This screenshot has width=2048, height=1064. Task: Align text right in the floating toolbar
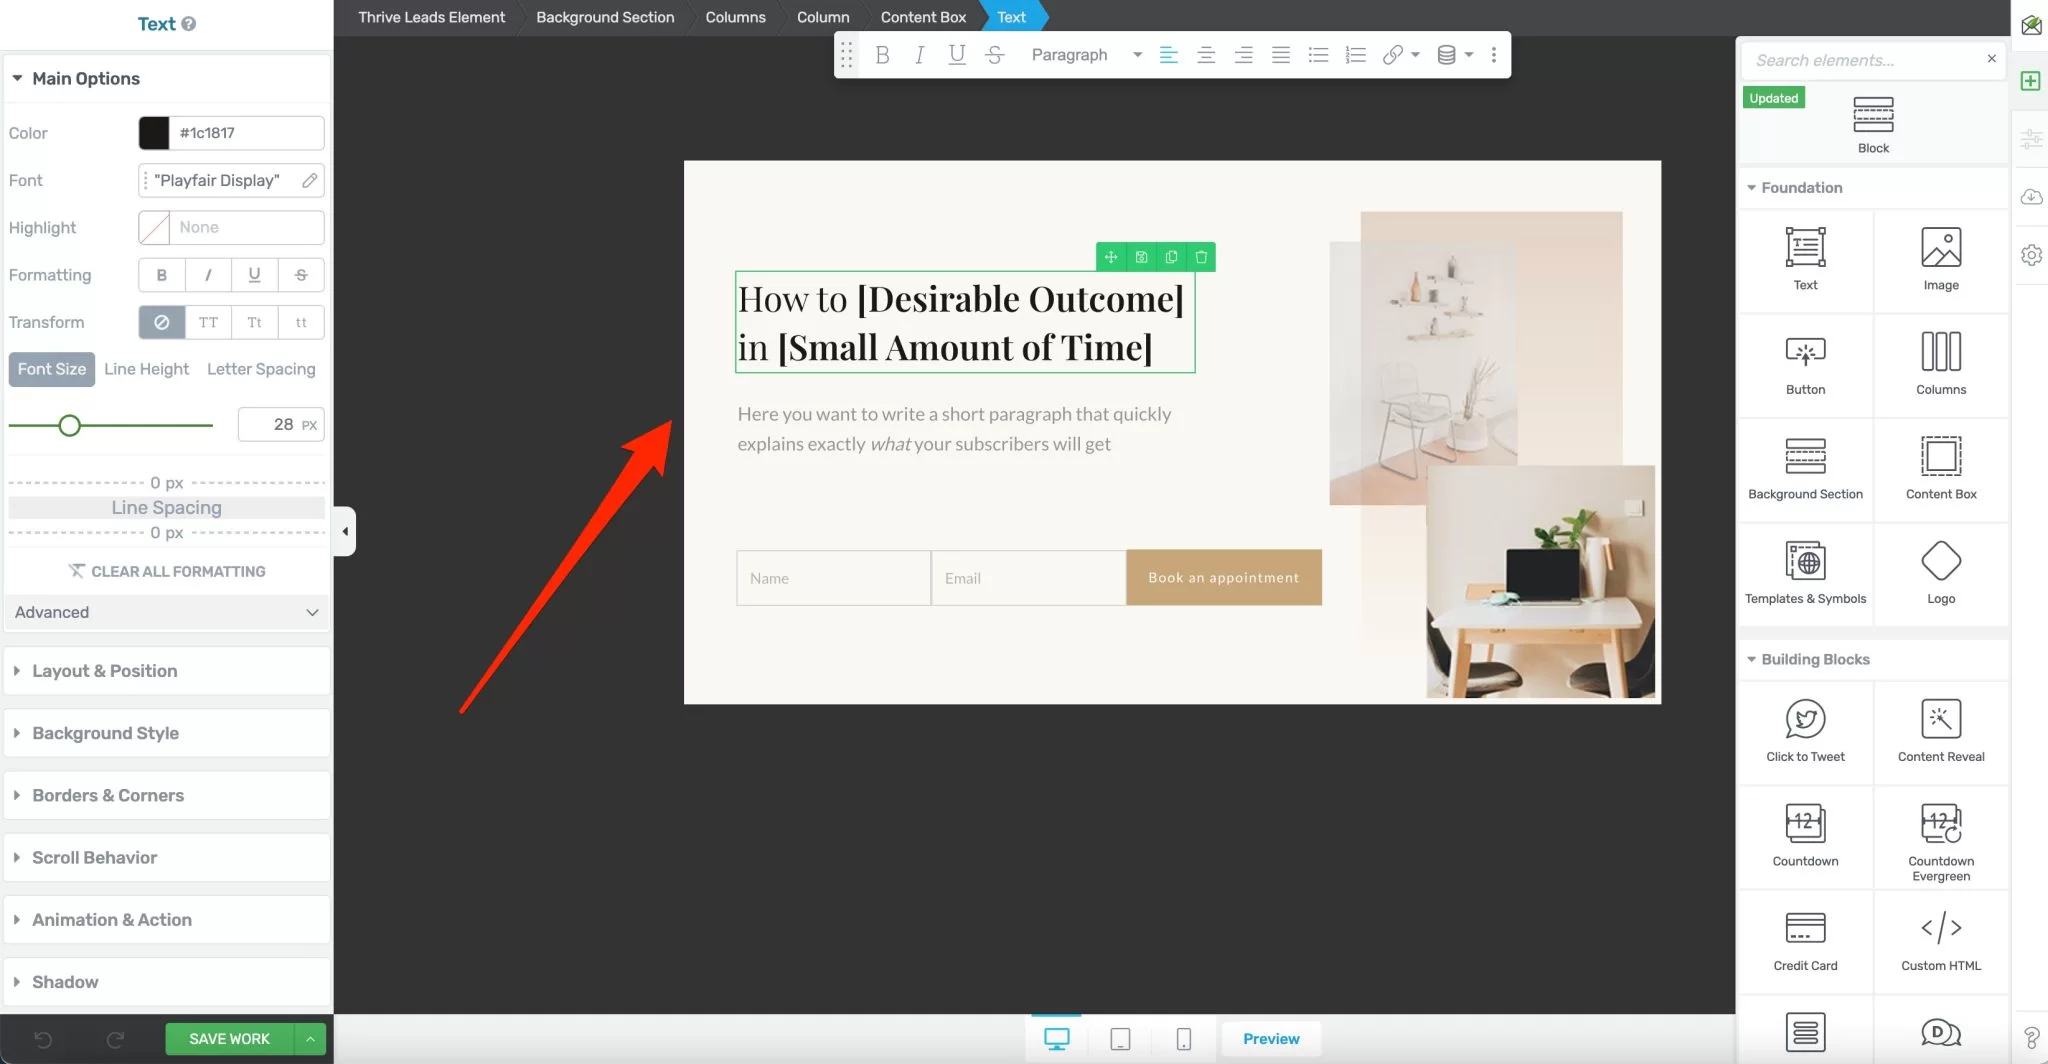click(1243, 55)
